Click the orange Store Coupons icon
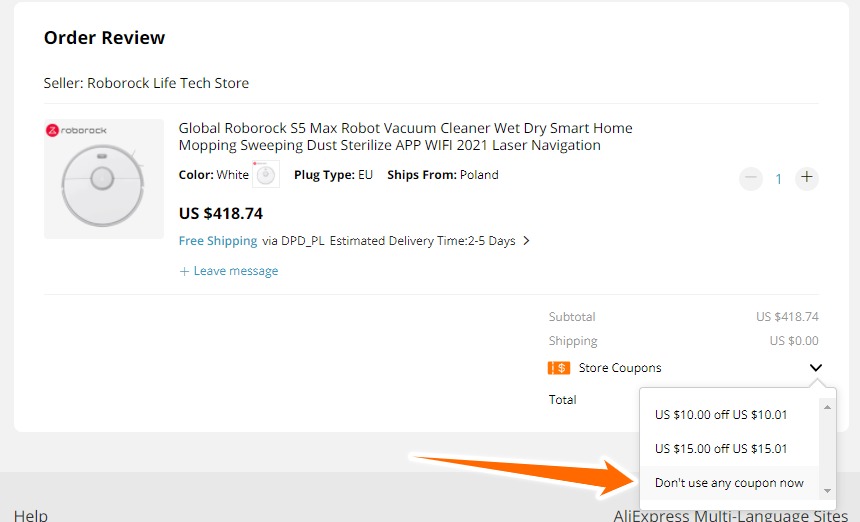This screenshot has height=522, width=860. [558, 368]
